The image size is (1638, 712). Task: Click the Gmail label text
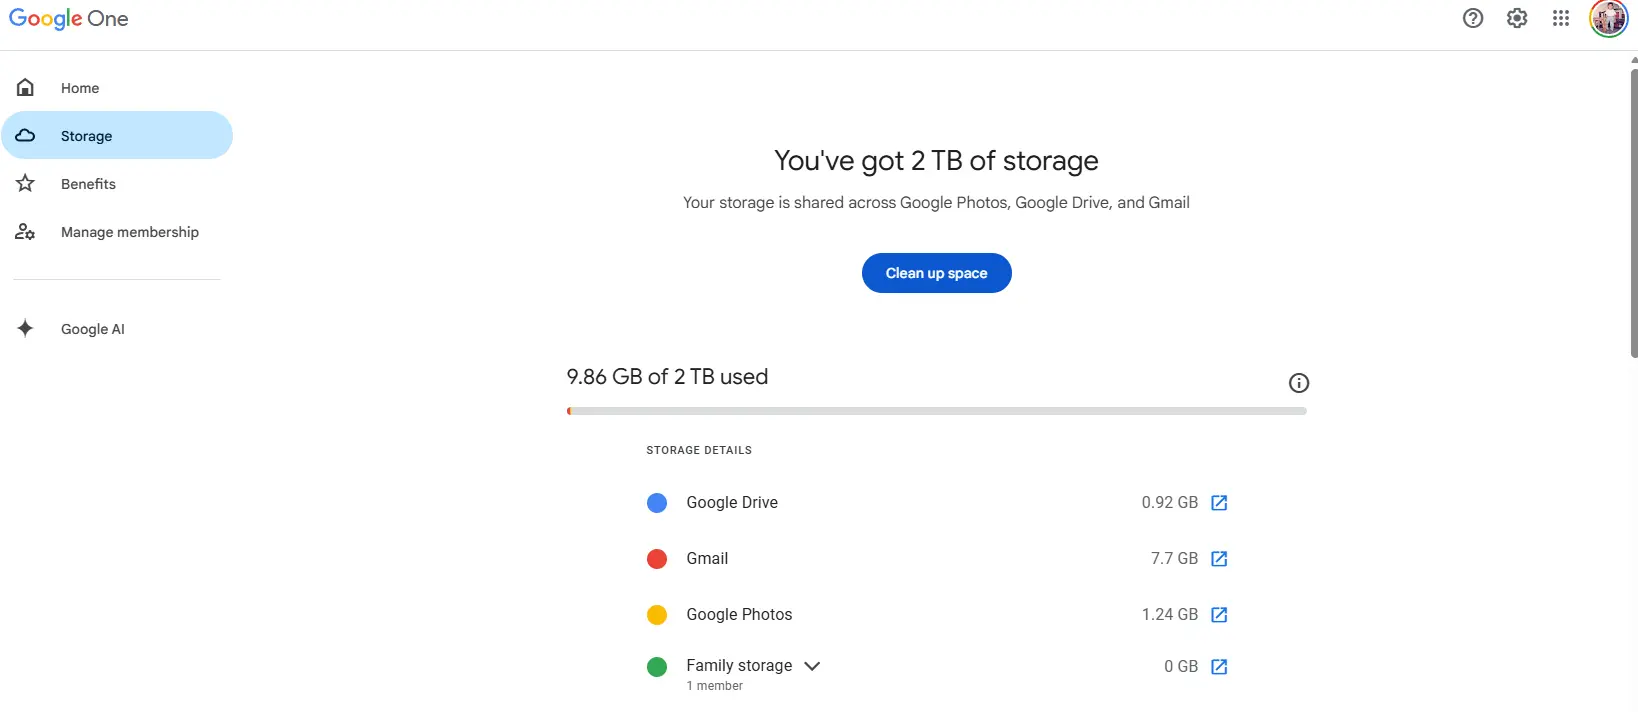[x=707, y=559]
